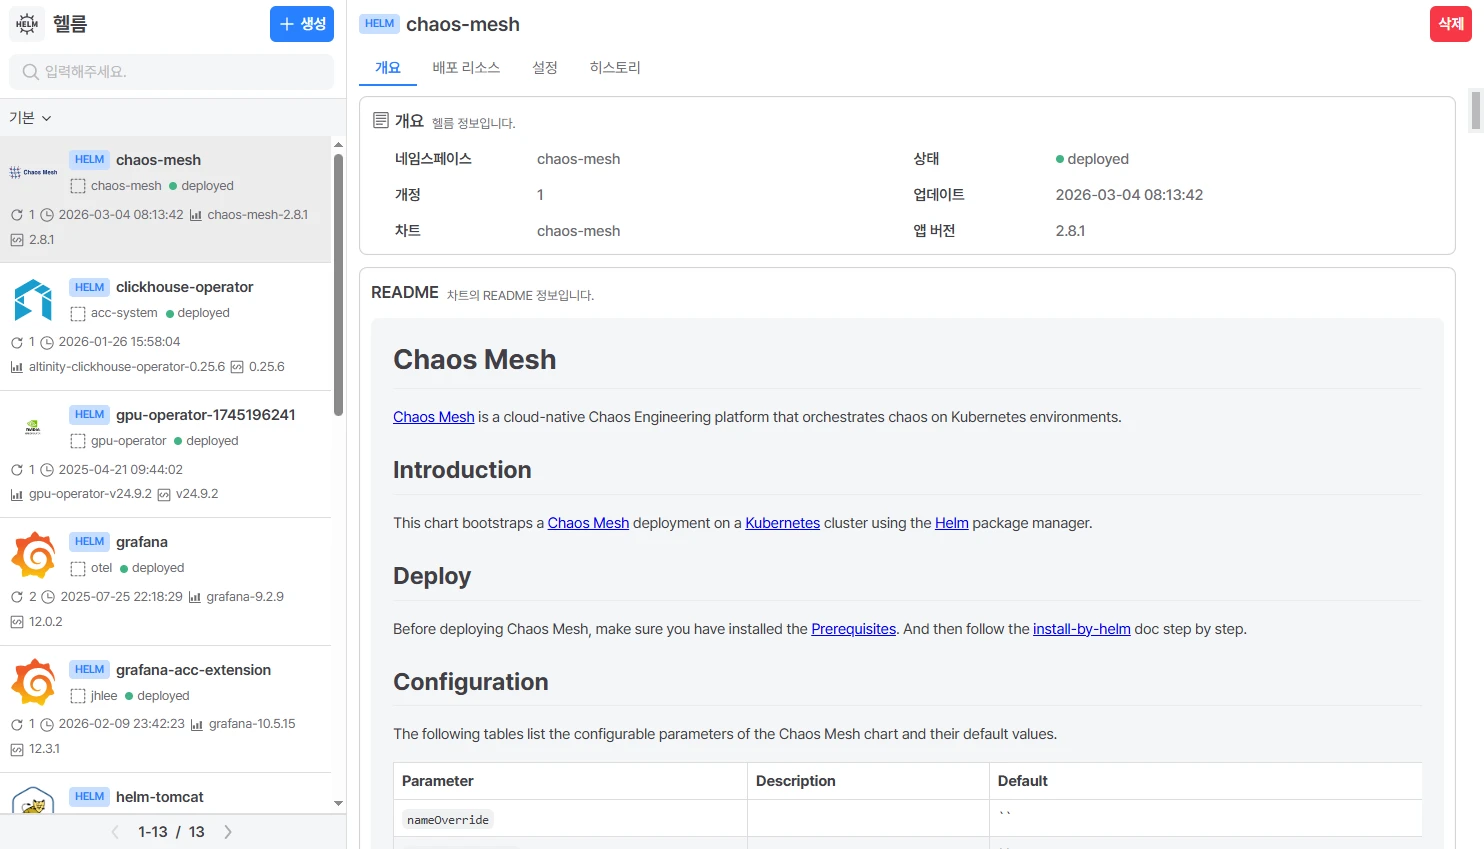Click the namespace icon next to otel
This screenshot has width=1484, height=849.
pyautogui.click(x=78, y=569)
